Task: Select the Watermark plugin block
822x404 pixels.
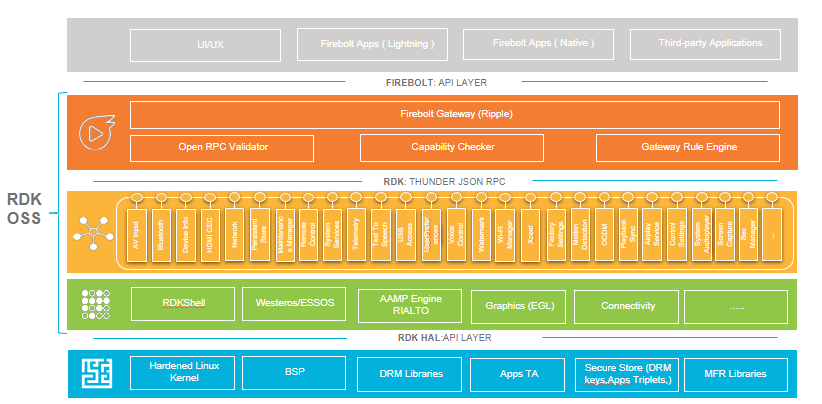Action: point(481,235)
